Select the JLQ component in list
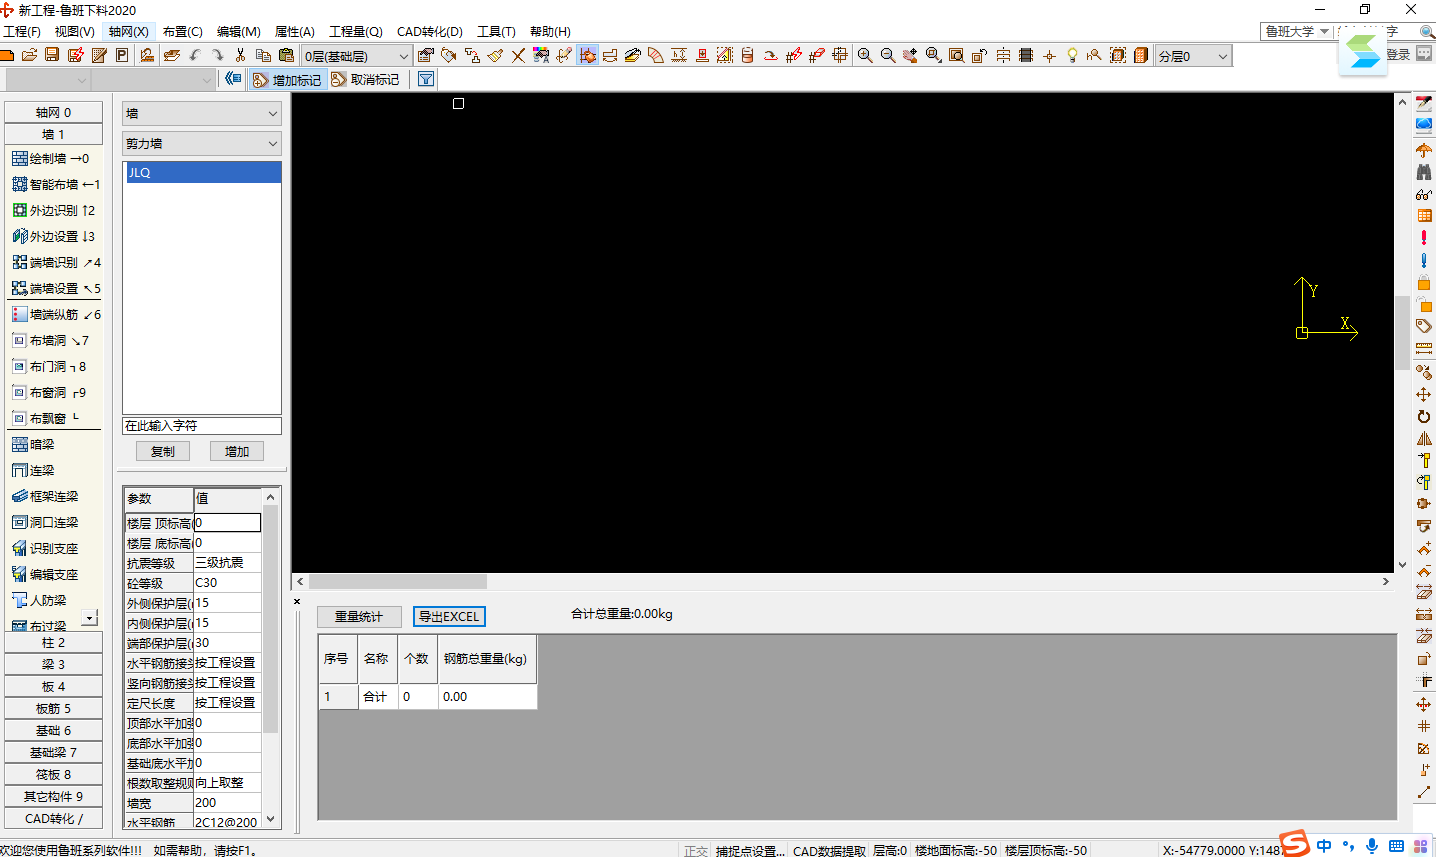The height and width of the screenshot is (857, 1436). 203,173
